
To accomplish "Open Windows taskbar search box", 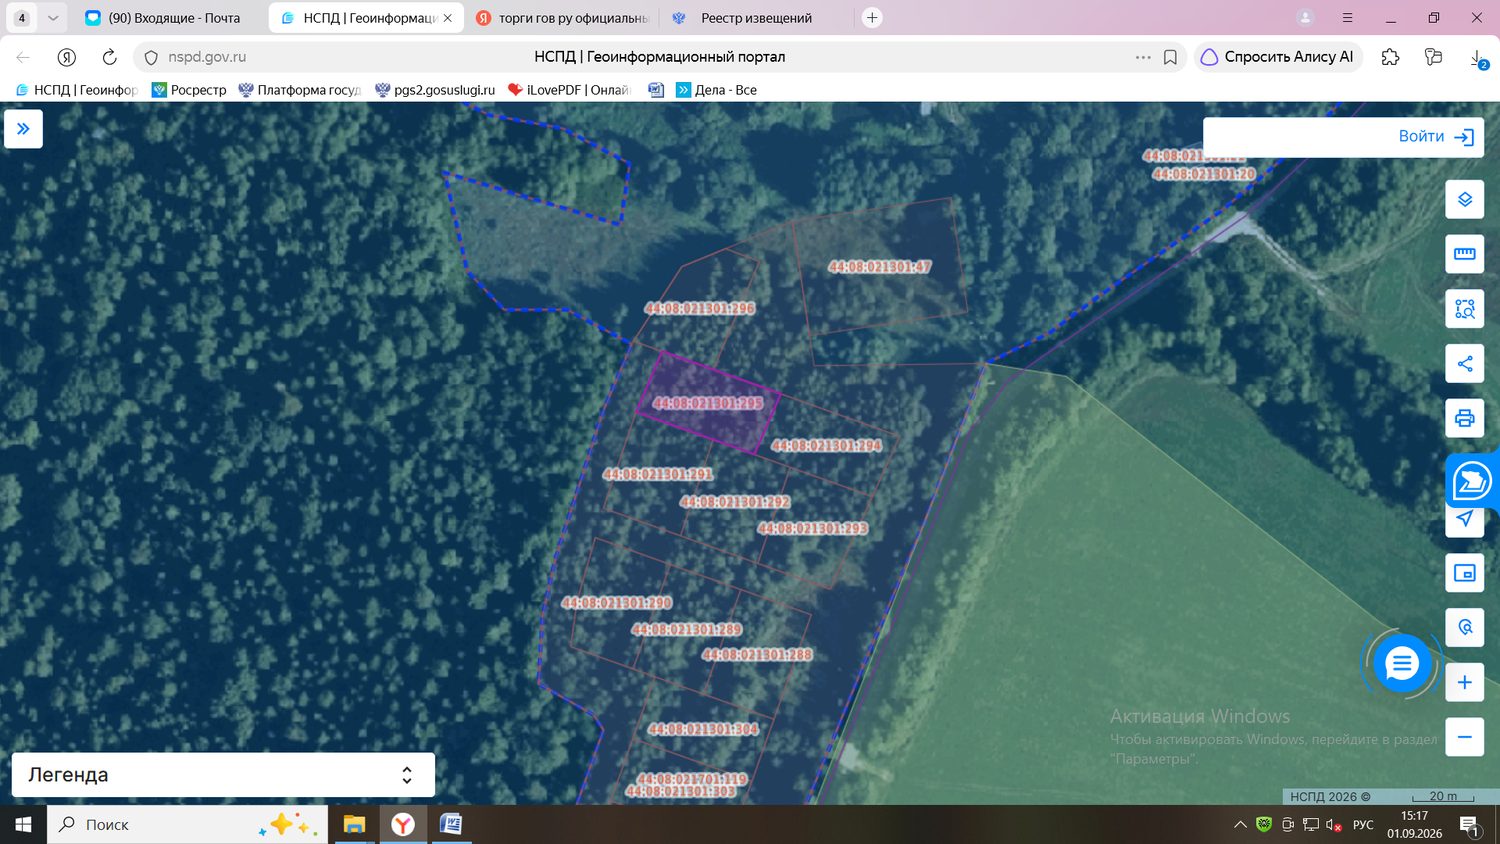I will (188, 825).
